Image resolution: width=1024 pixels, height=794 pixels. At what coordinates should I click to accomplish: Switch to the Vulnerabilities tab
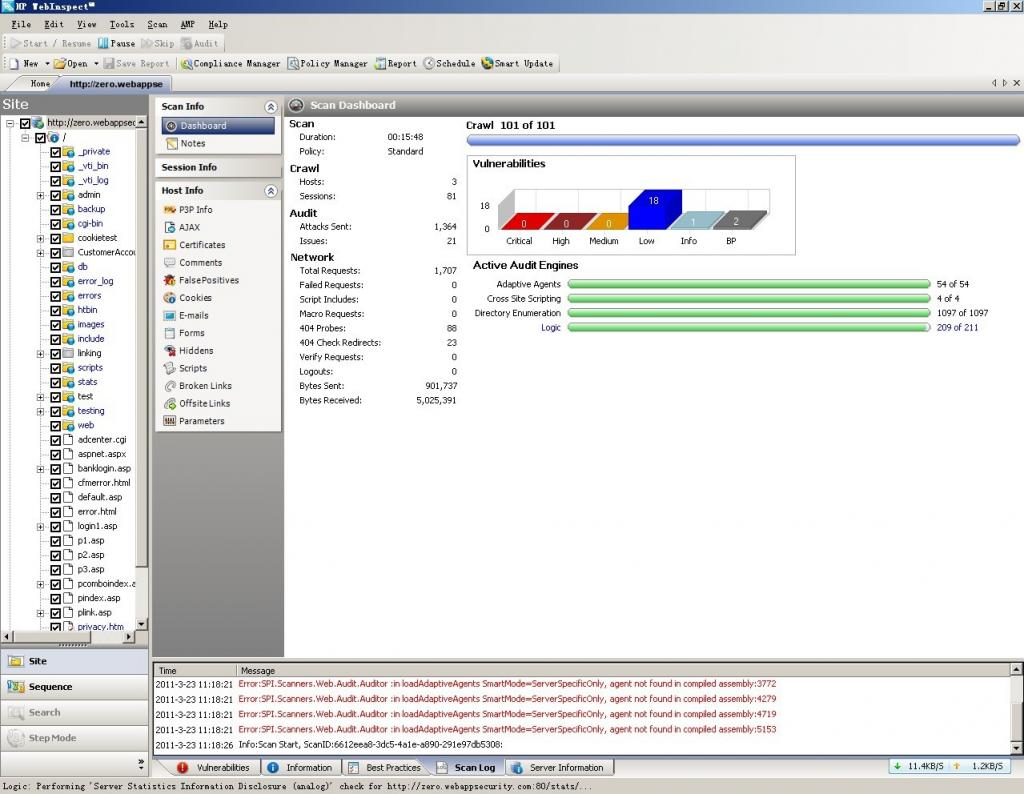point(214,768)
